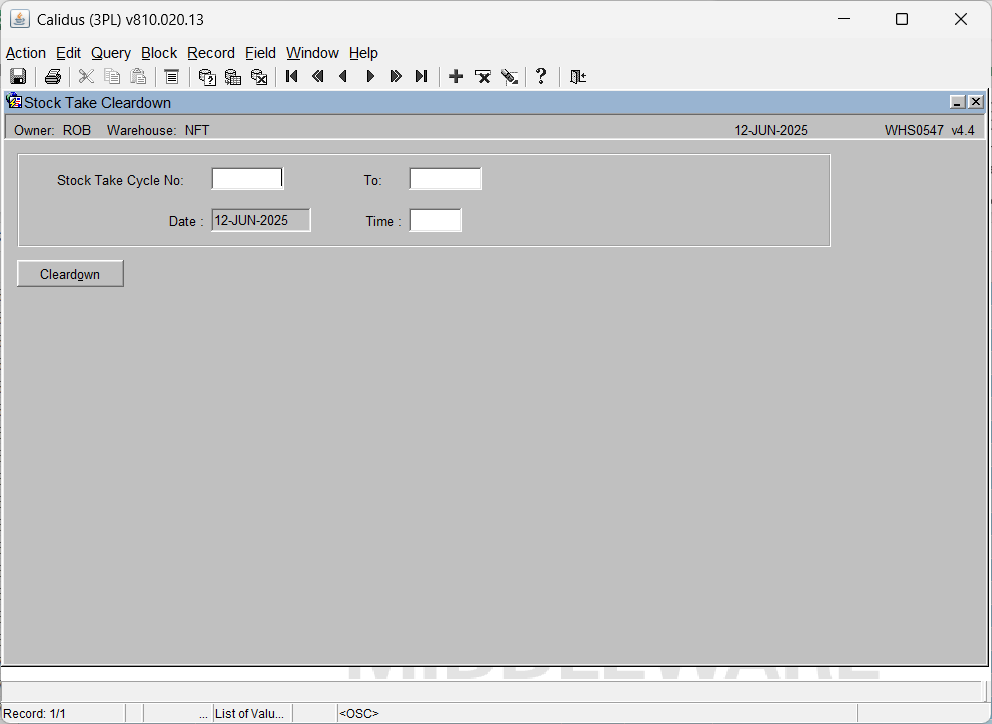Click the Exit door icon
992x724 pixels.
click(x=578, y=77)
